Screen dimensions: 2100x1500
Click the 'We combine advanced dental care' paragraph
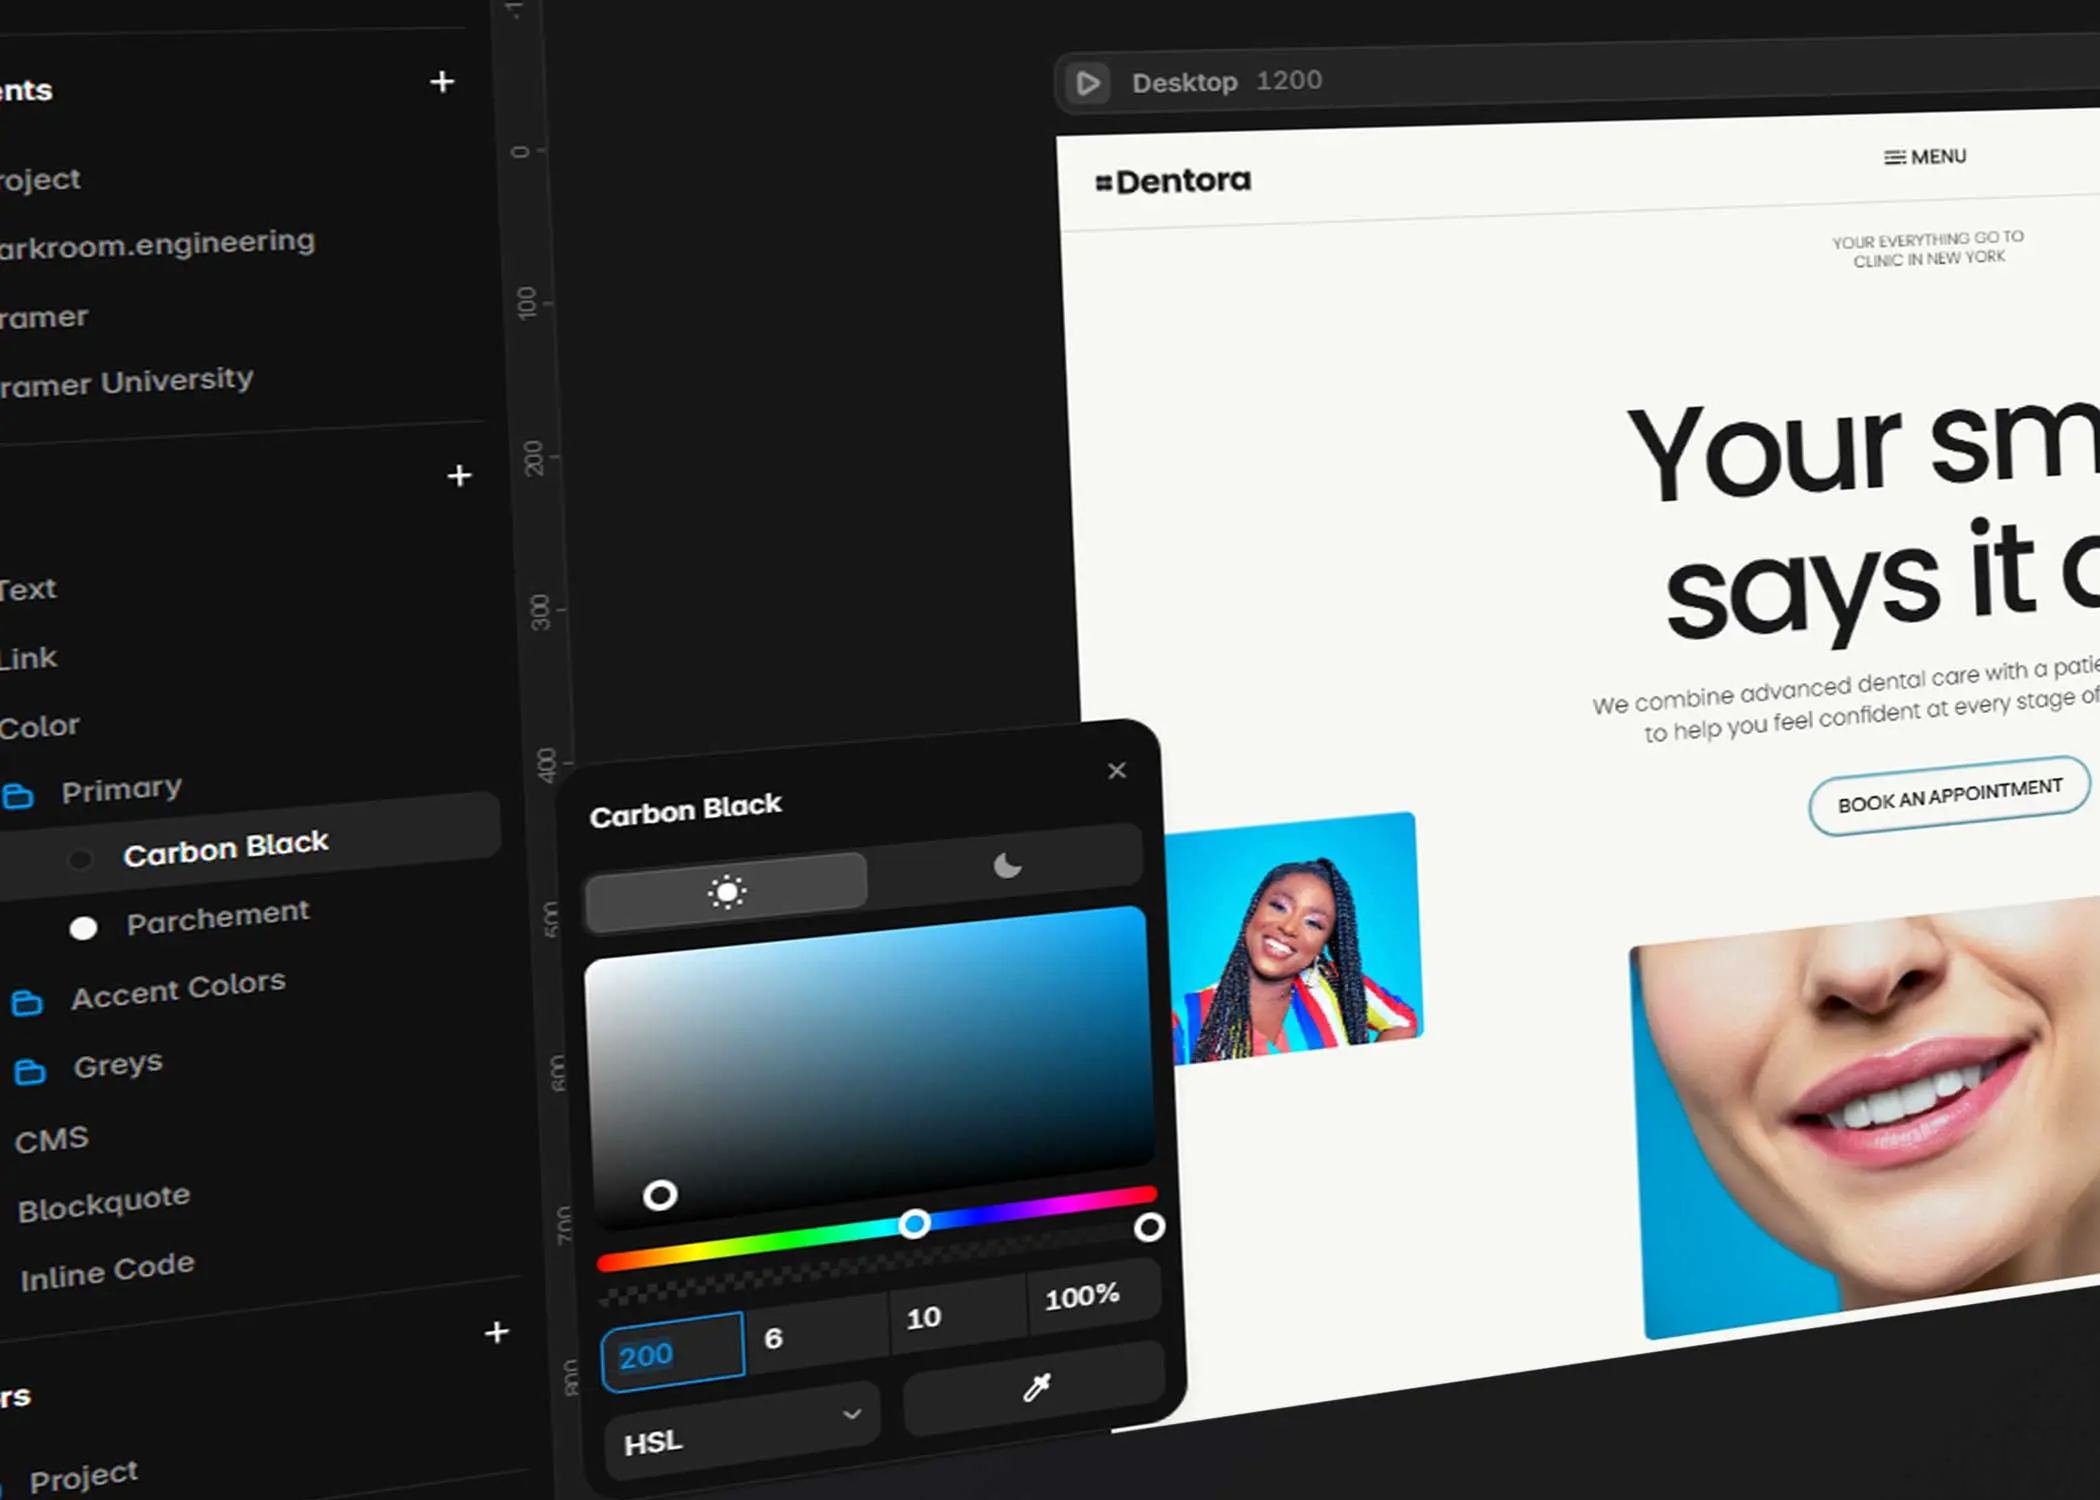click(x=1846, y=700)
